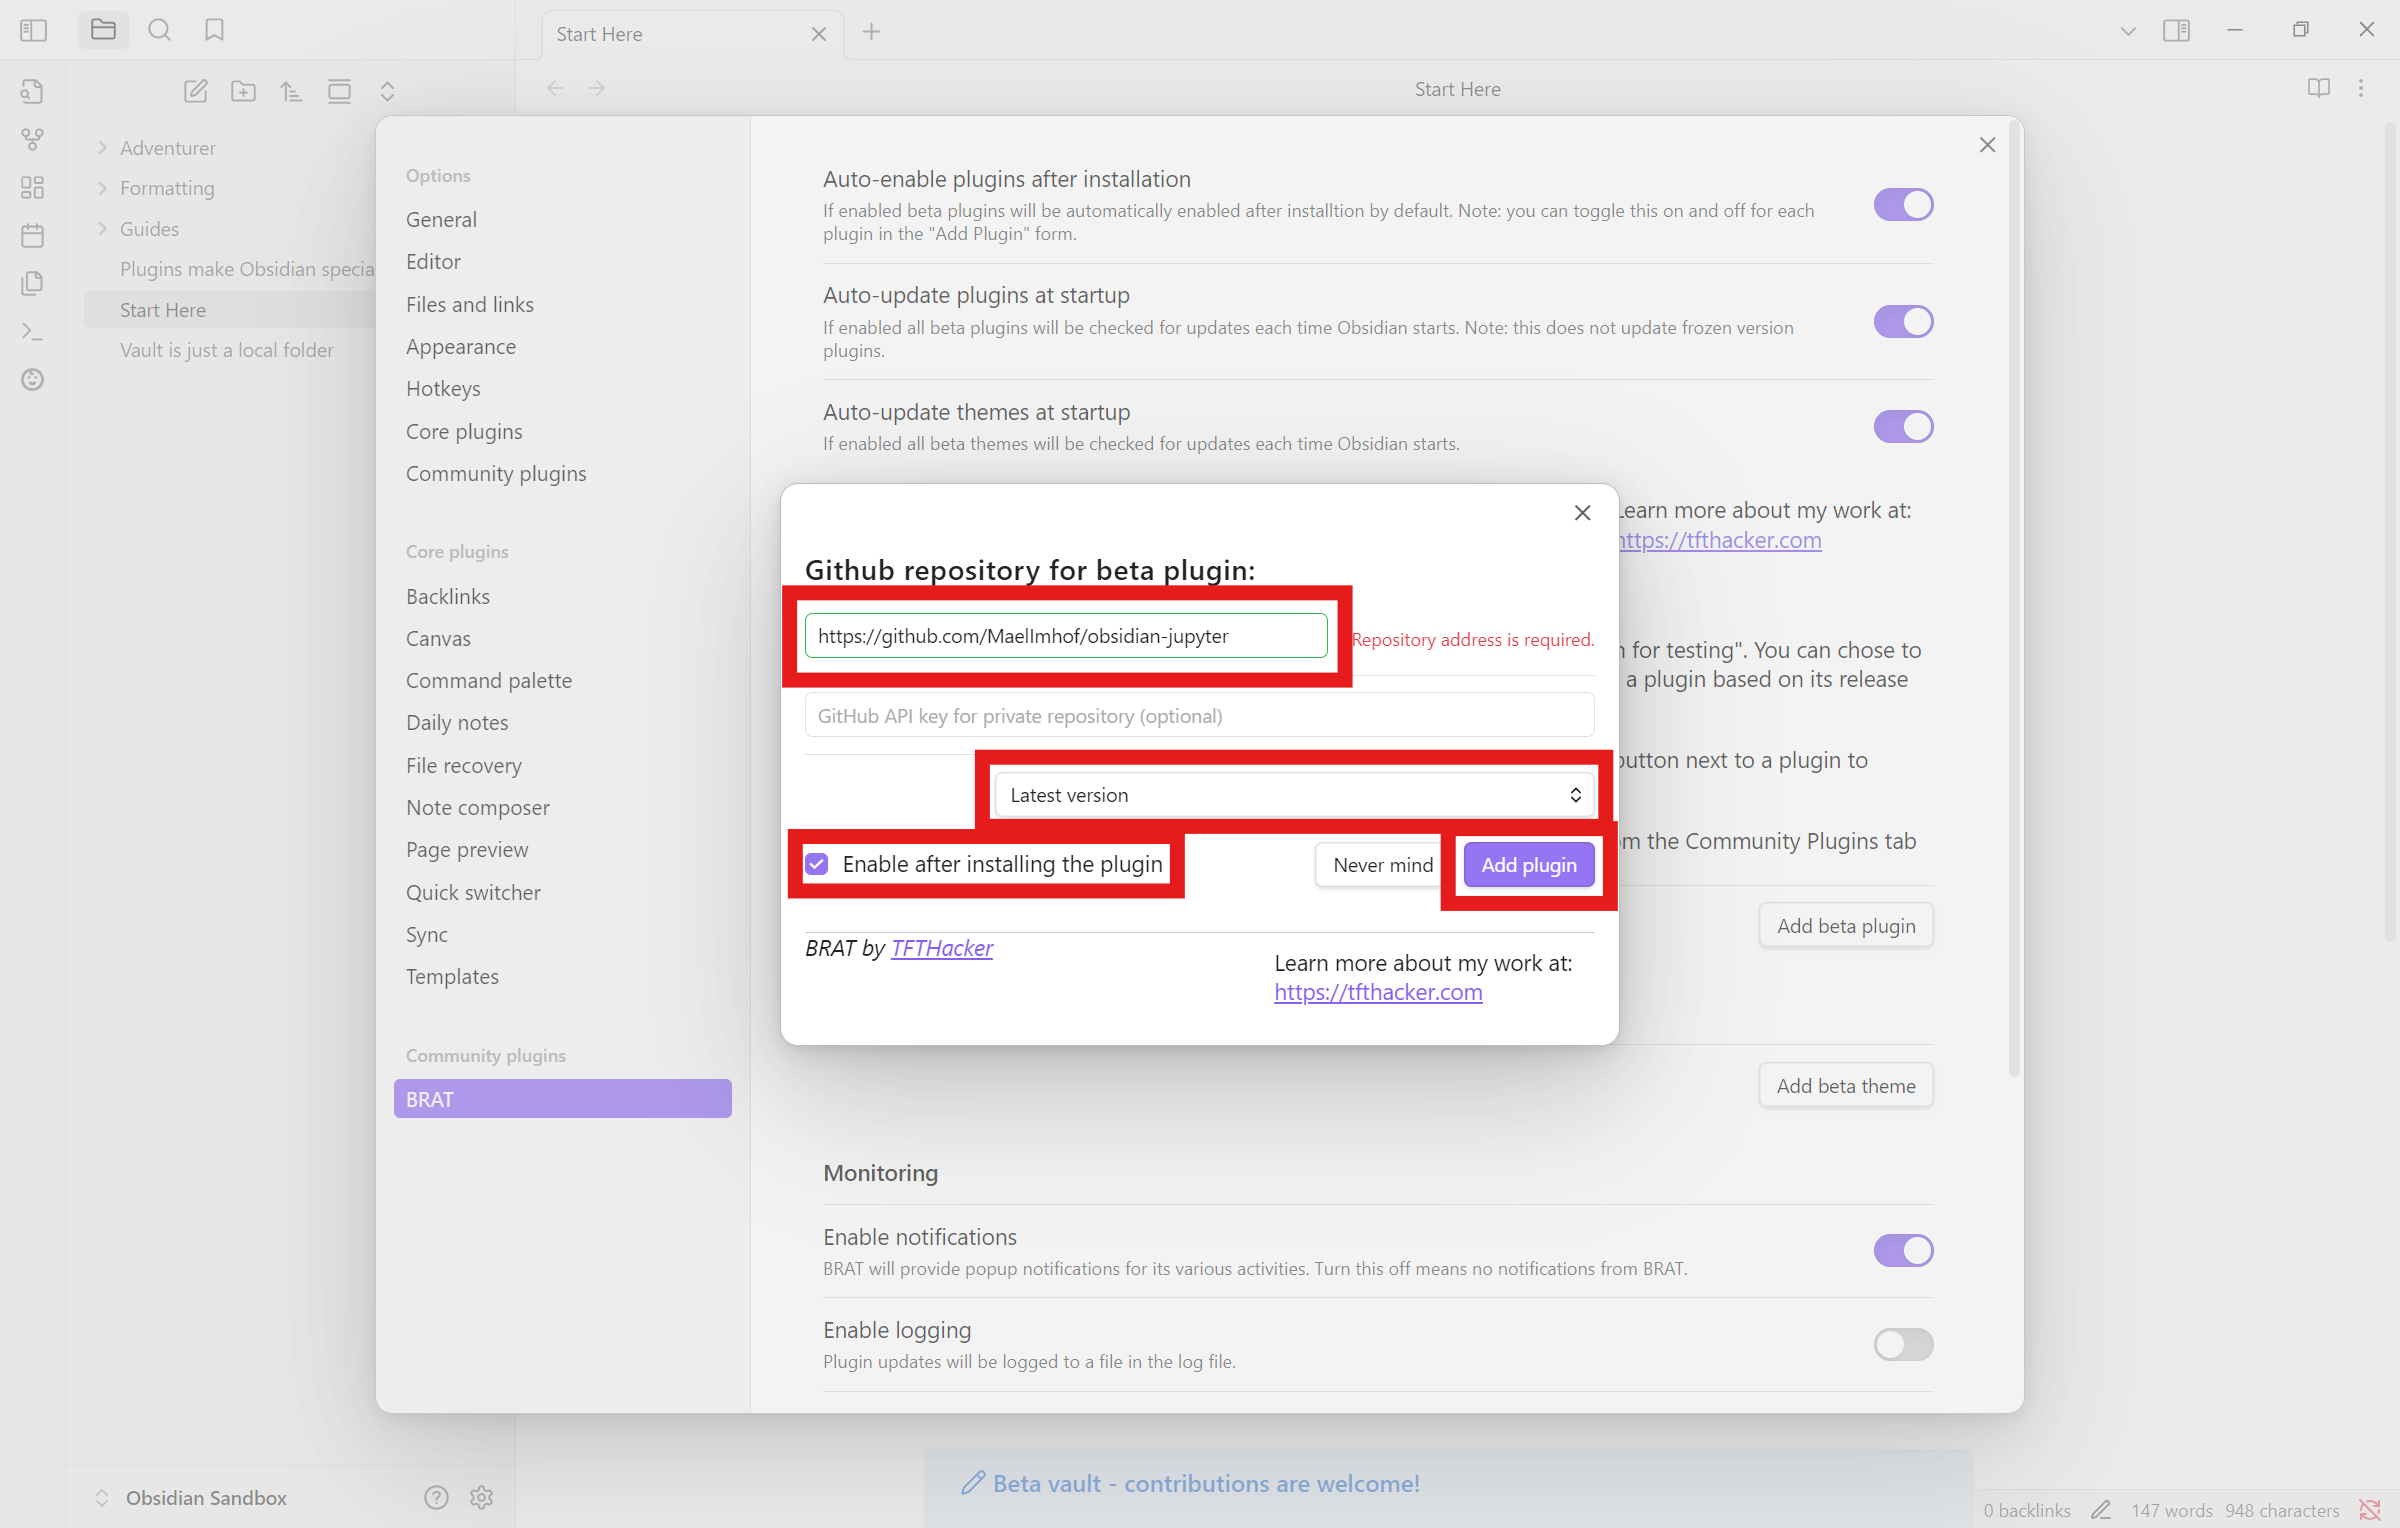Toggle the left sidebar icon

(33, 30)
